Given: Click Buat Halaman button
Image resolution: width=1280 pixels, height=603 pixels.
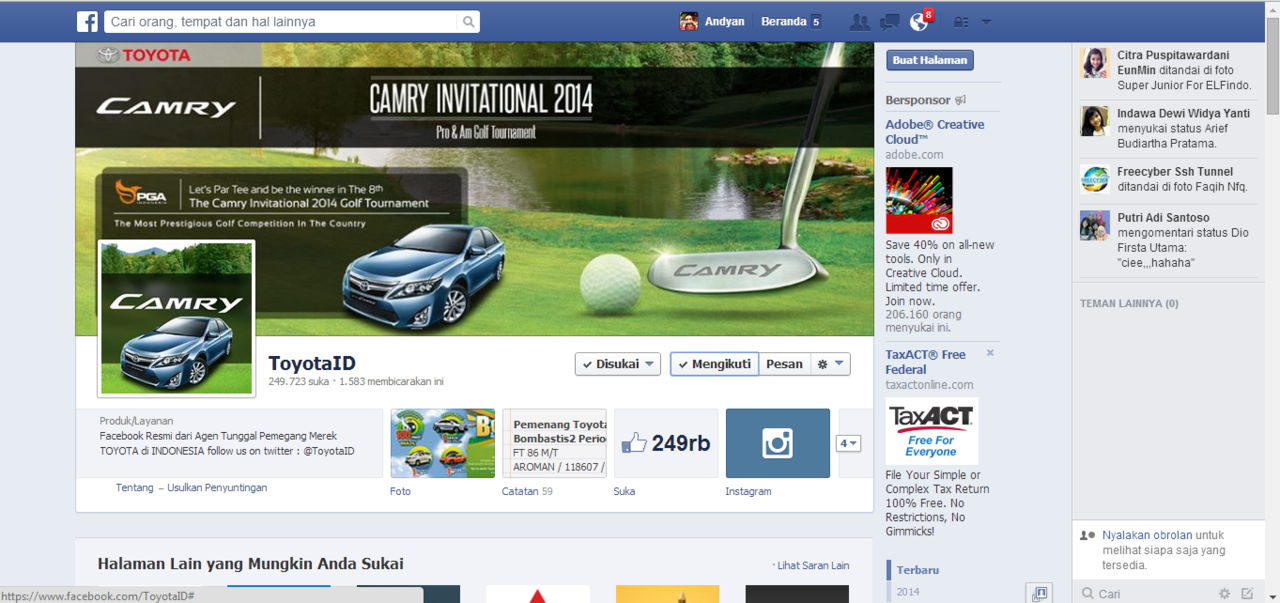Looking at the screenshot, I should tap(930, 60).
